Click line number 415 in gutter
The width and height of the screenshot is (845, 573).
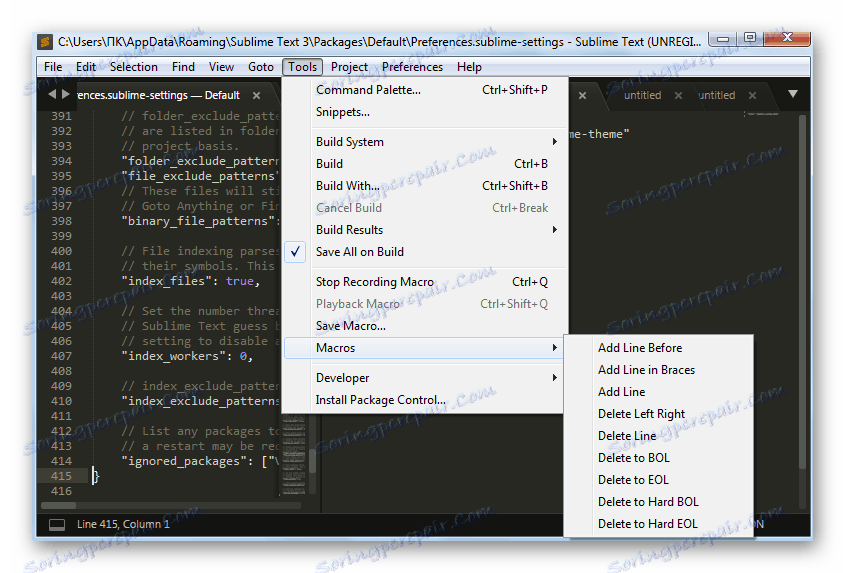tap(61, 476)
